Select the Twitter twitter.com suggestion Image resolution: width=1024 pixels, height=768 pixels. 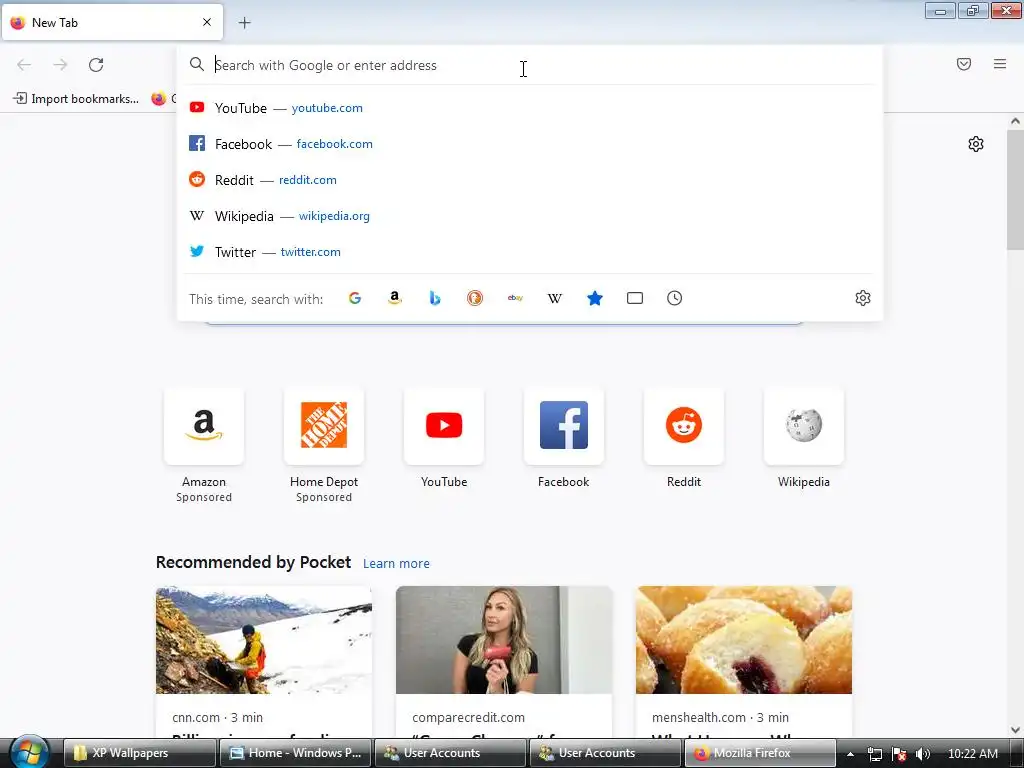530,251
